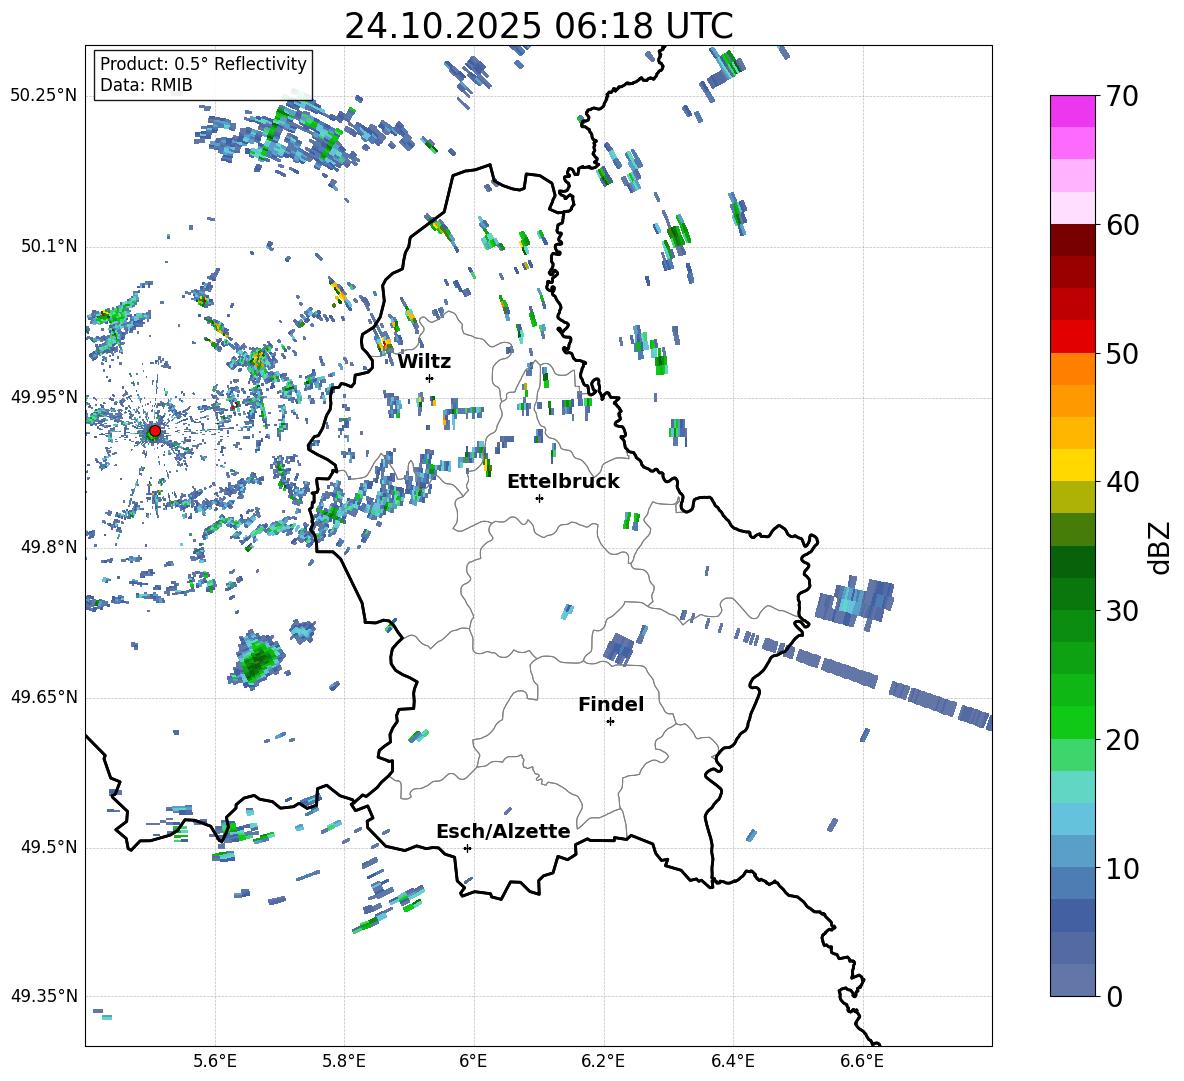
Task: Click the red radar location marker
Action: pos(154,431)
